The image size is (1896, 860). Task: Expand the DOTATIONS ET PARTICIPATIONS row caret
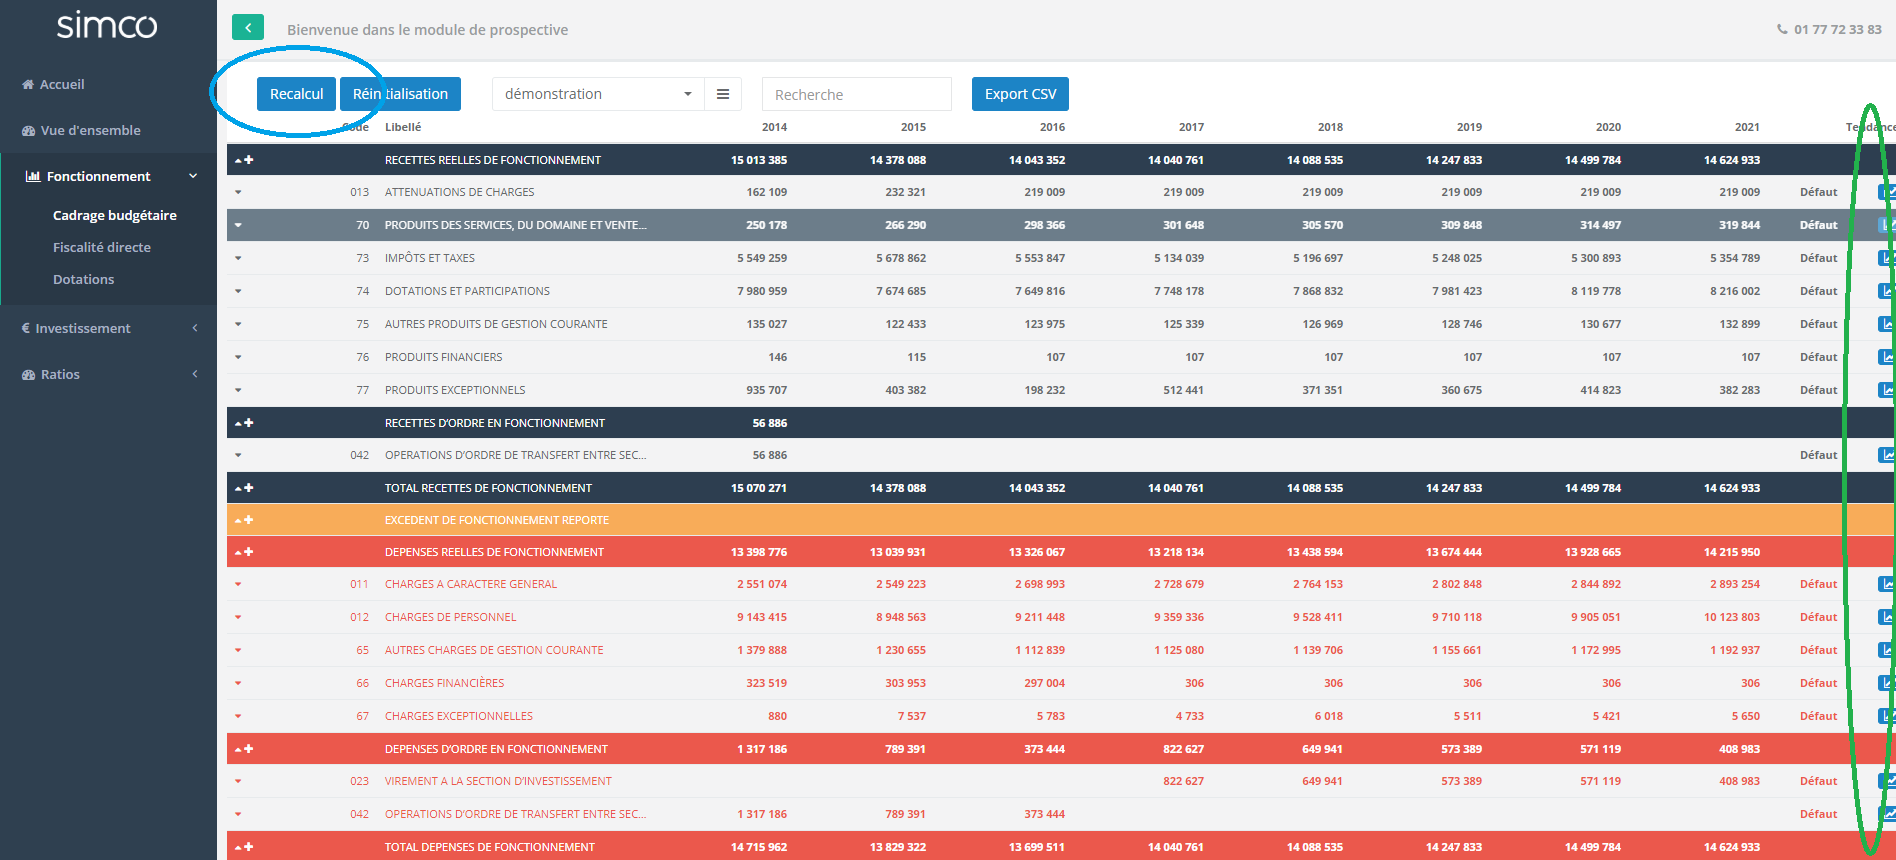point(238,291)
